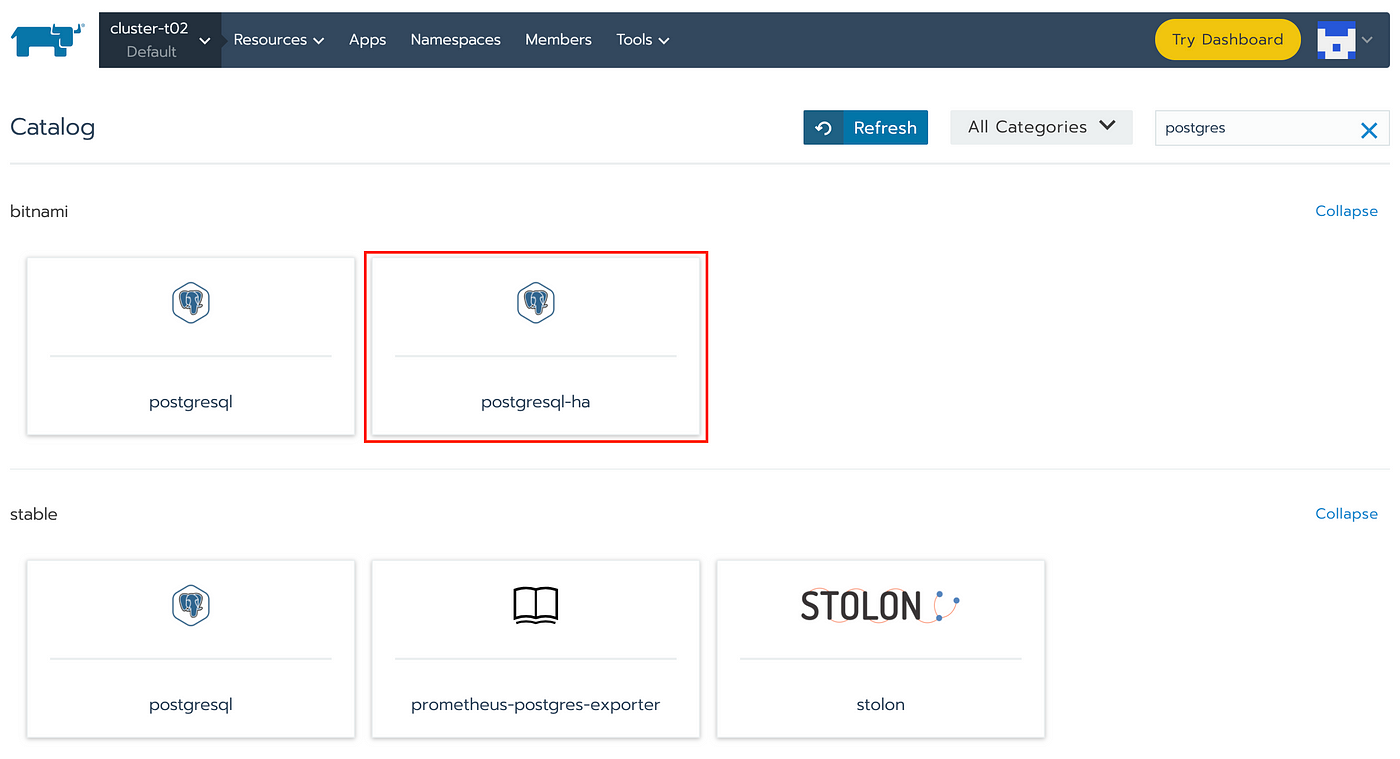Click the stable catalog heading
1400x759 pixels.
[34, 514]
